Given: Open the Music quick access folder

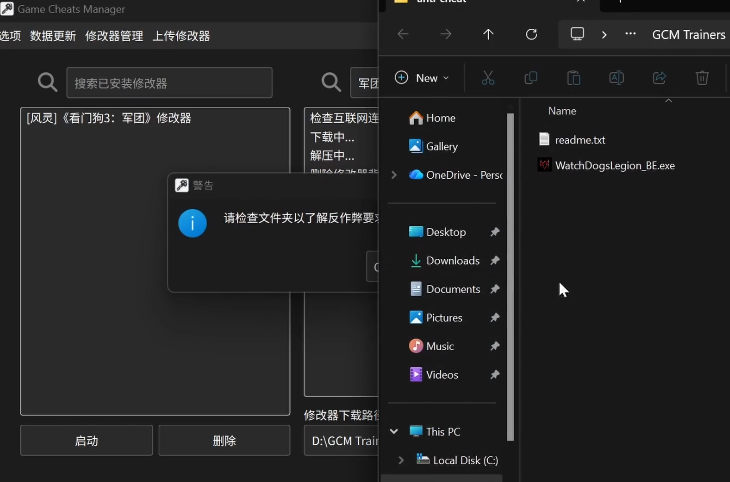Looking at the screenshot, I should pyautogui.click(x=431, y=346).
